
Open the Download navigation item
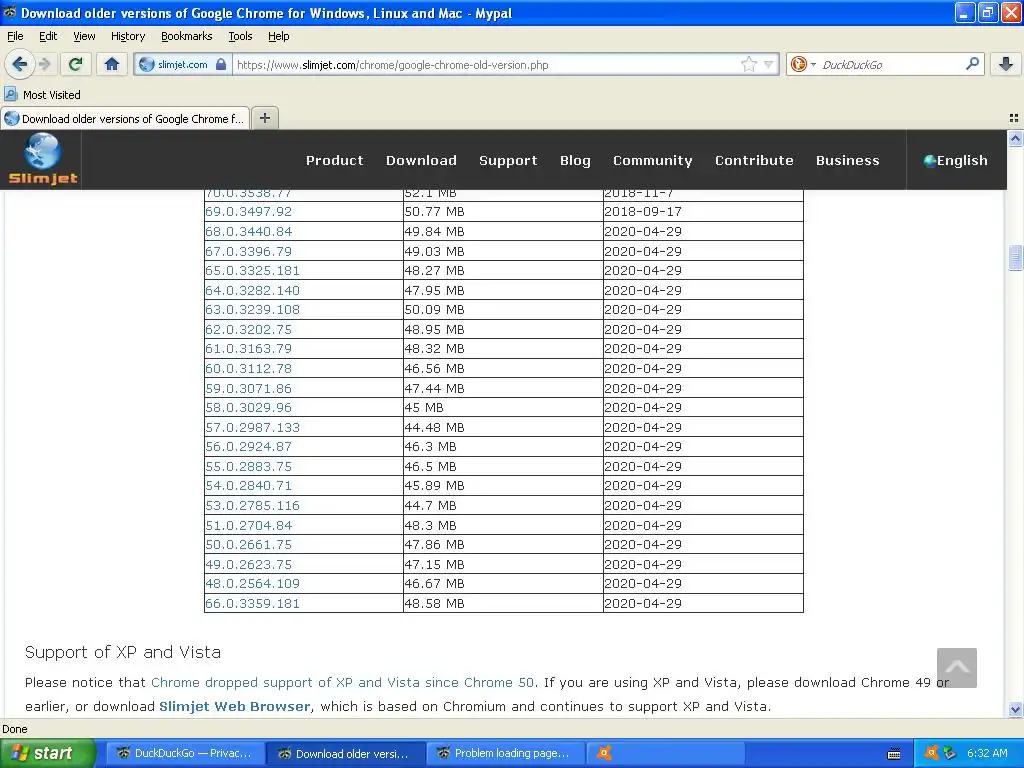[x=421, y=160]
